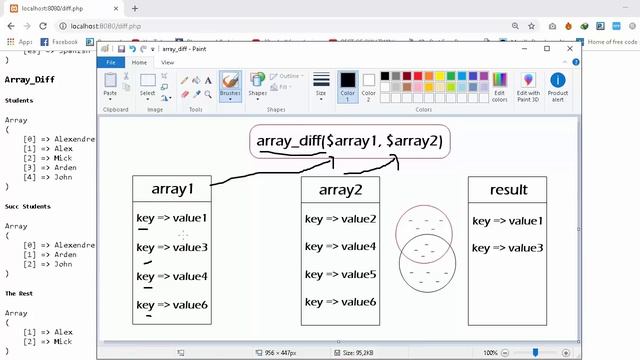Open the Facebook bookmark
Screen dimensions: 640x360
point(59,42)
